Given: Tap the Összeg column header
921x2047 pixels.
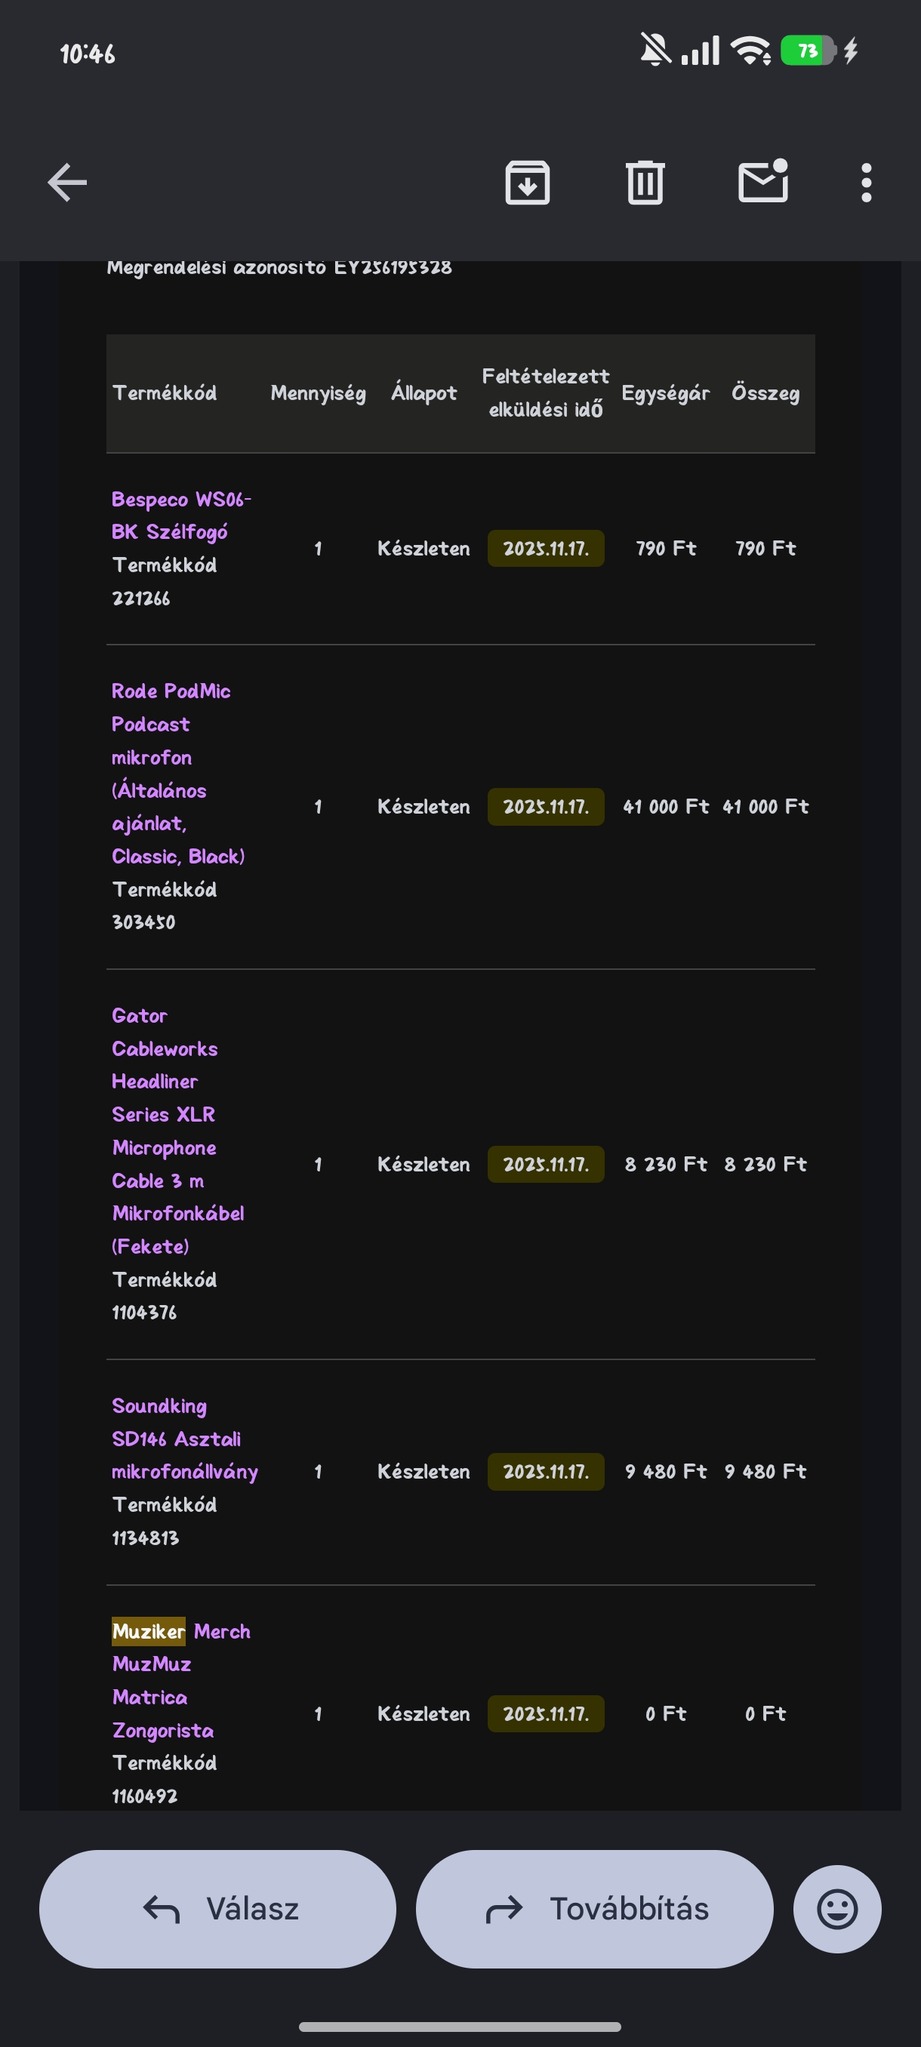Looking at the screenshot, I should click(765, 393).
